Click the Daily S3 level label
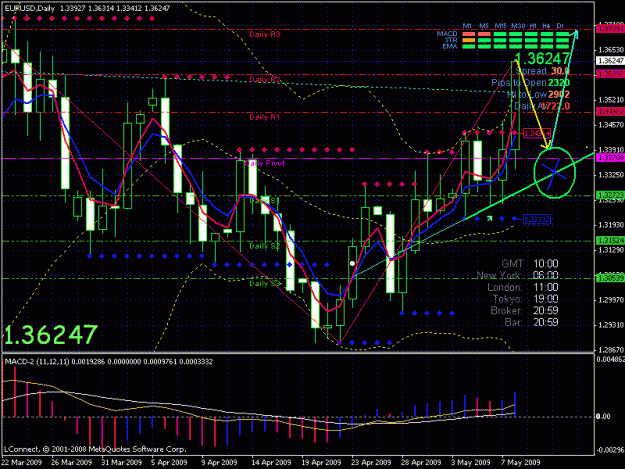This screenshot has height=469, width=625. pyautogui.click(x=265, y=284)
